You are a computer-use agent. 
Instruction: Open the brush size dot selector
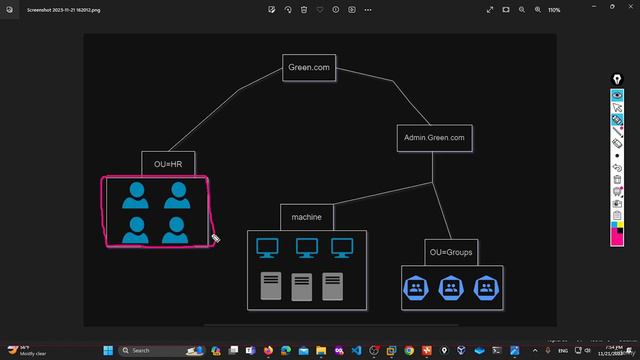tap(617, 156)
